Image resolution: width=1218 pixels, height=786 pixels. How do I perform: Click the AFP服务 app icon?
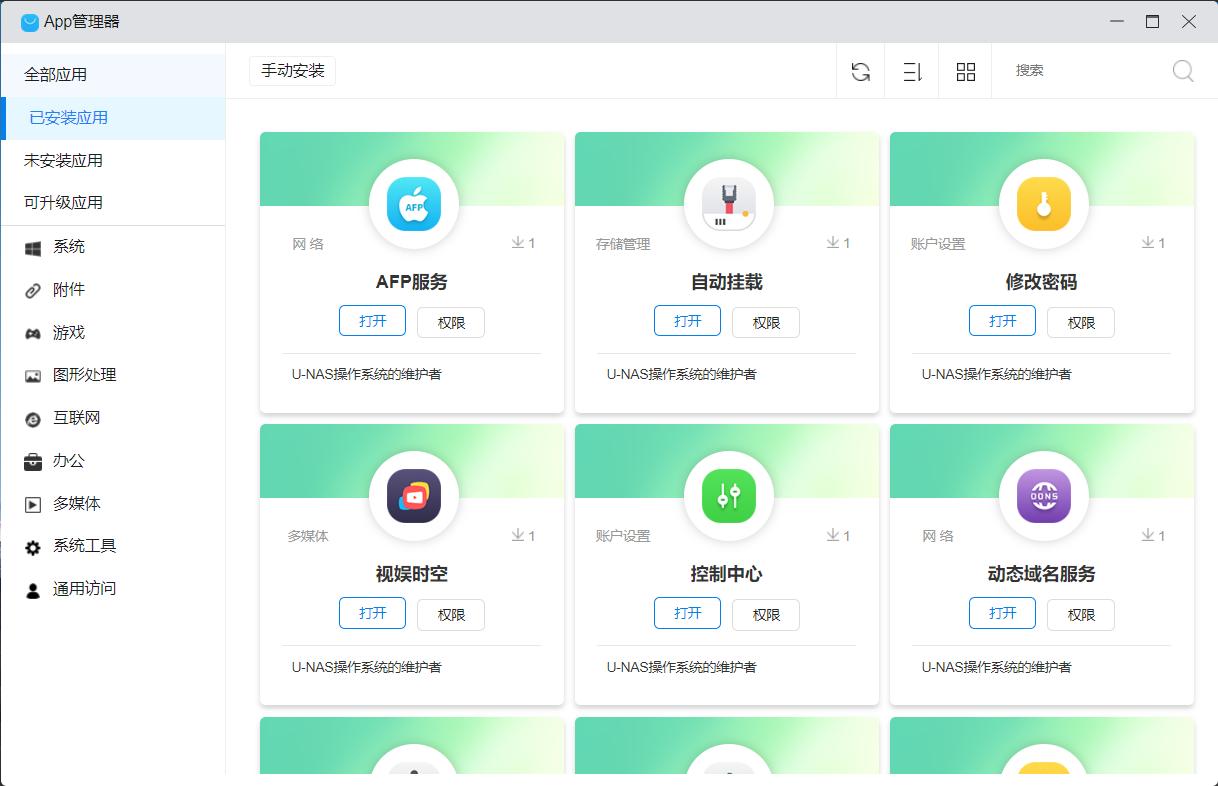(413, 204)
